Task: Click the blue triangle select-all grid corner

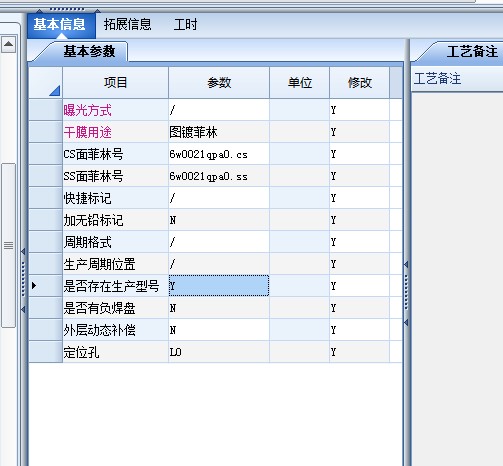Action: pos(46,83)
